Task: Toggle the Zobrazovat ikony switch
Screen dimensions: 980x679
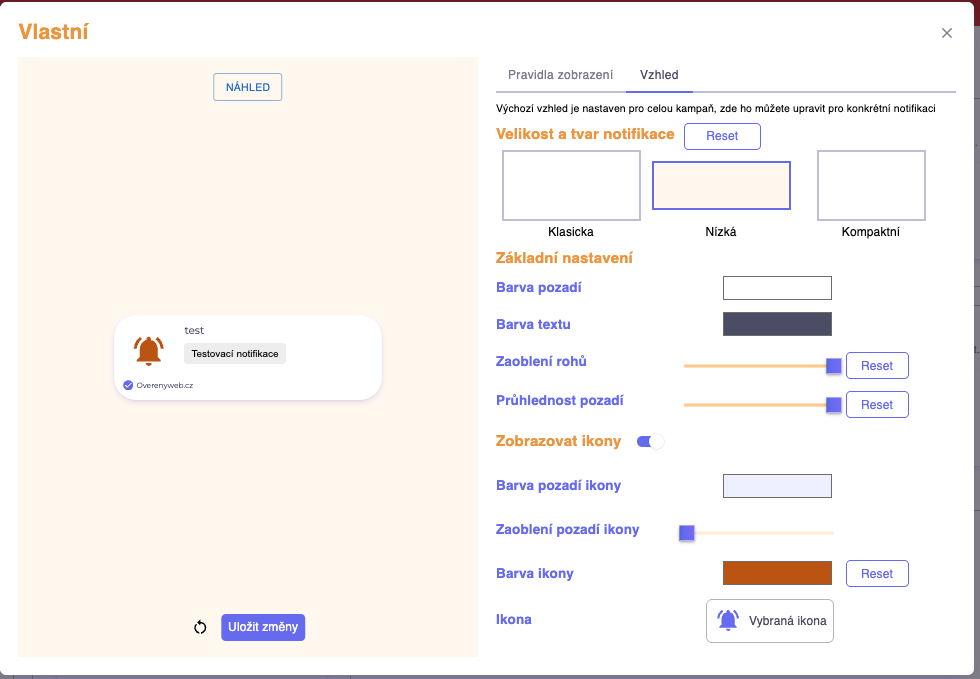Action: tap(650, 441)
